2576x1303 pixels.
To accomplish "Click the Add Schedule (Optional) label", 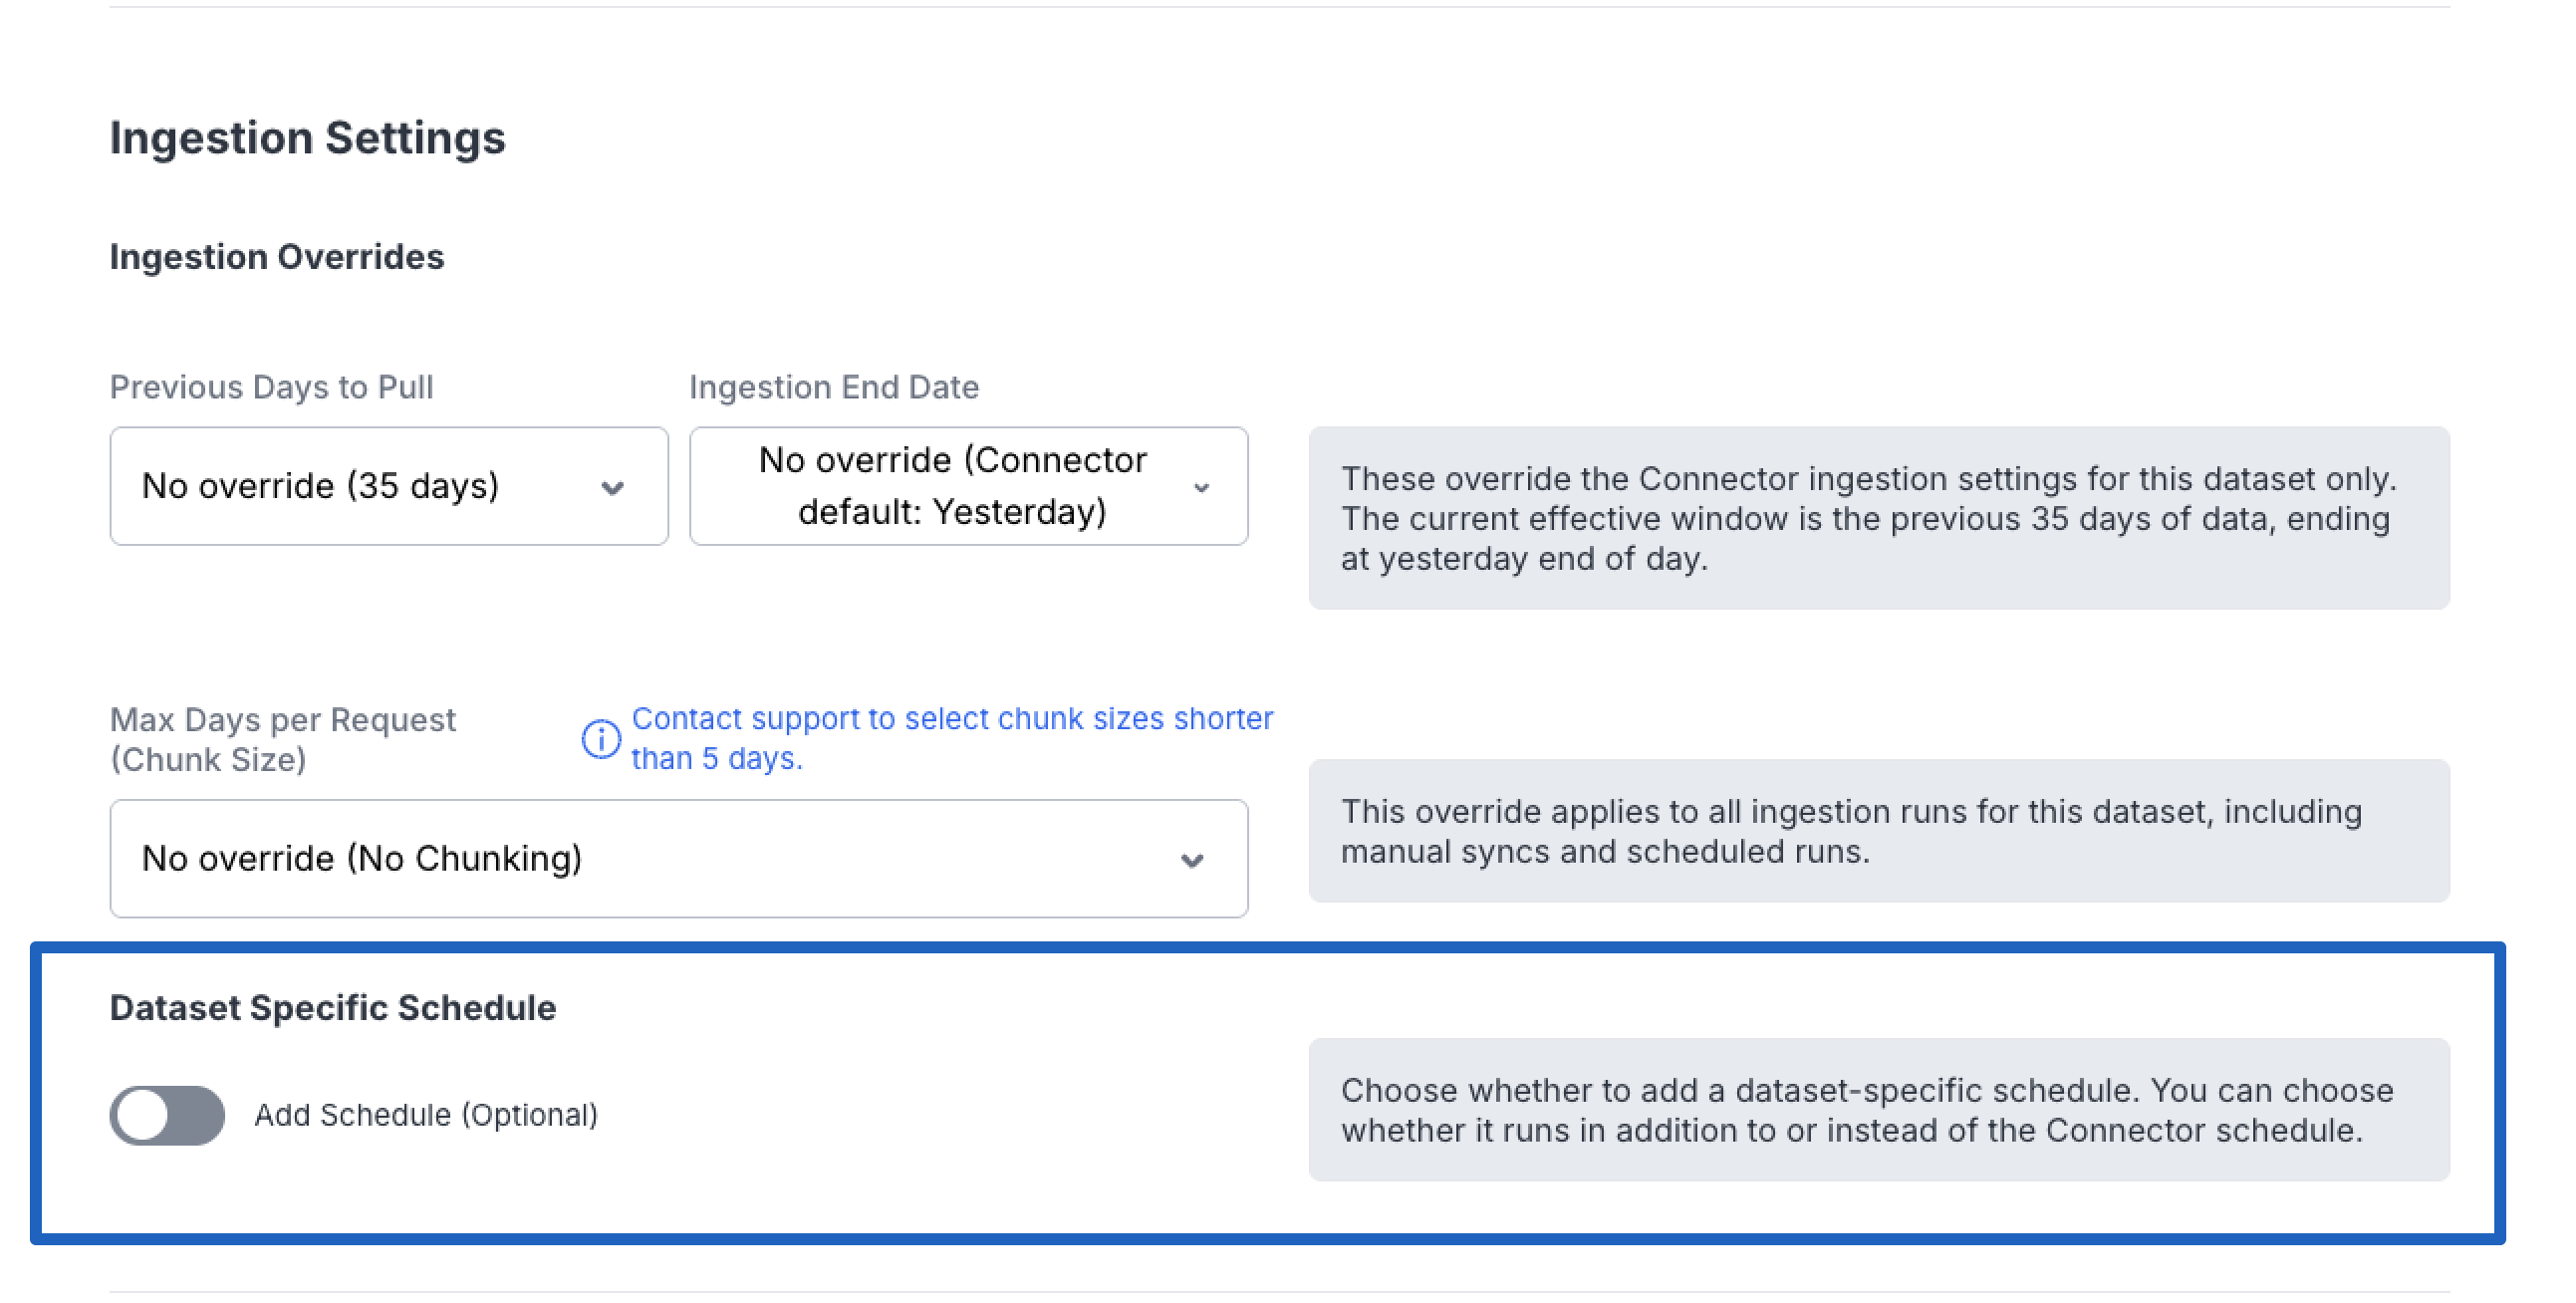I will (425, 1115).
